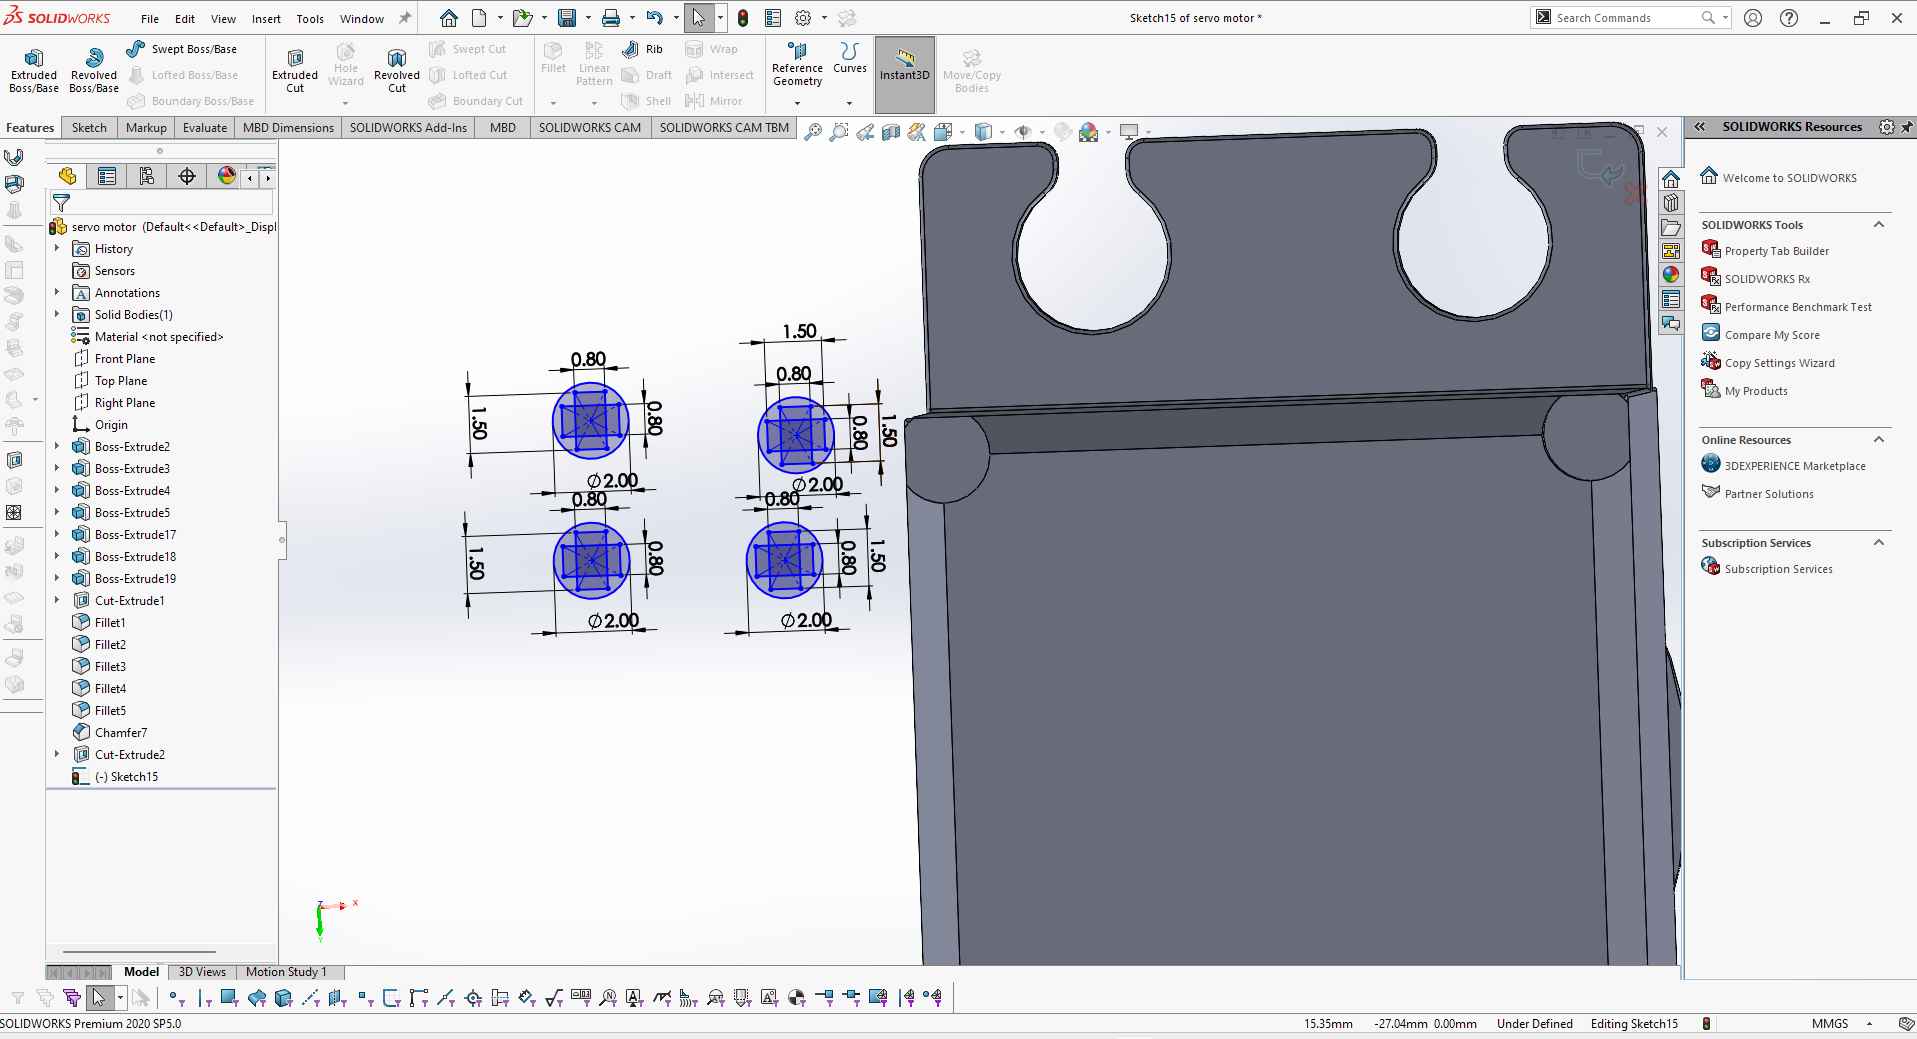This screenshot has height=1039, width=1917.
Task: Switch to the SOLIDWORKS CAM tab
Action: tap(590, 128)
